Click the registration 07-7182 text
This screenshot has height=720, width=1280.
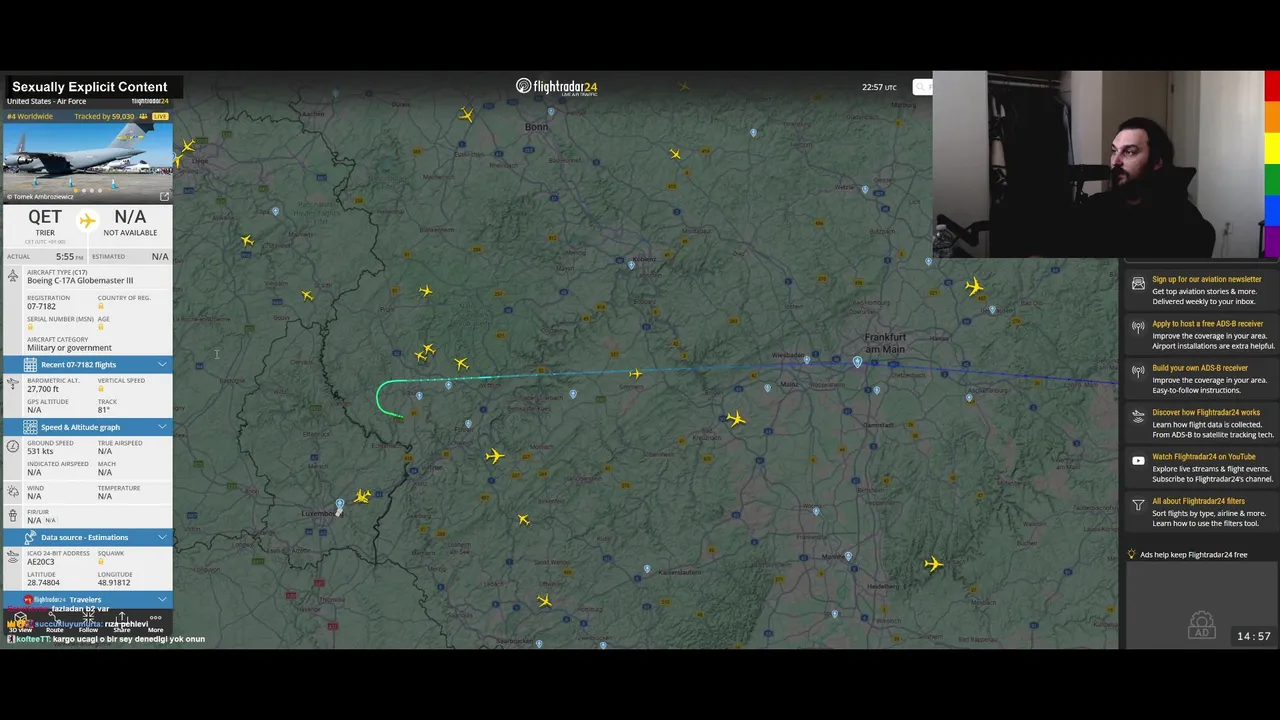(41, 306)
